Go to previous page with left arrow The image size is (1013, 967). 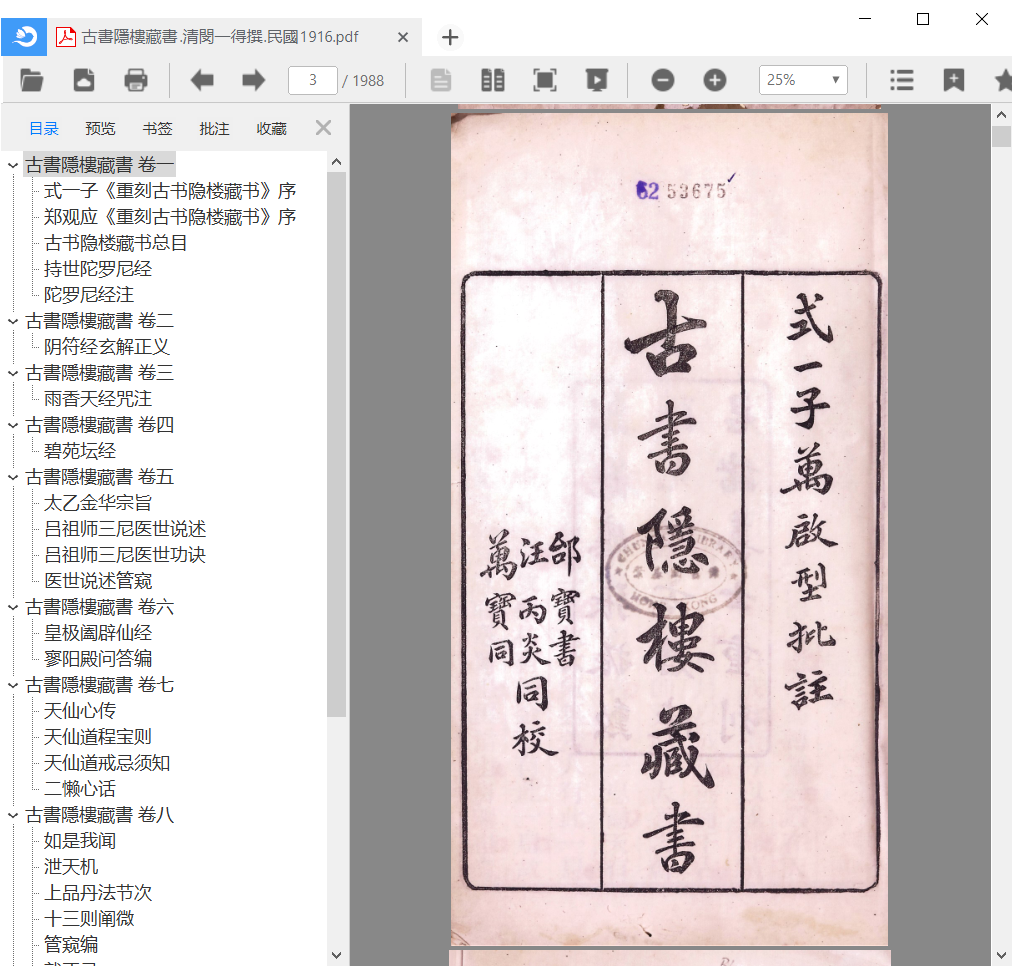pyautogui.click(x=202, y=80)
